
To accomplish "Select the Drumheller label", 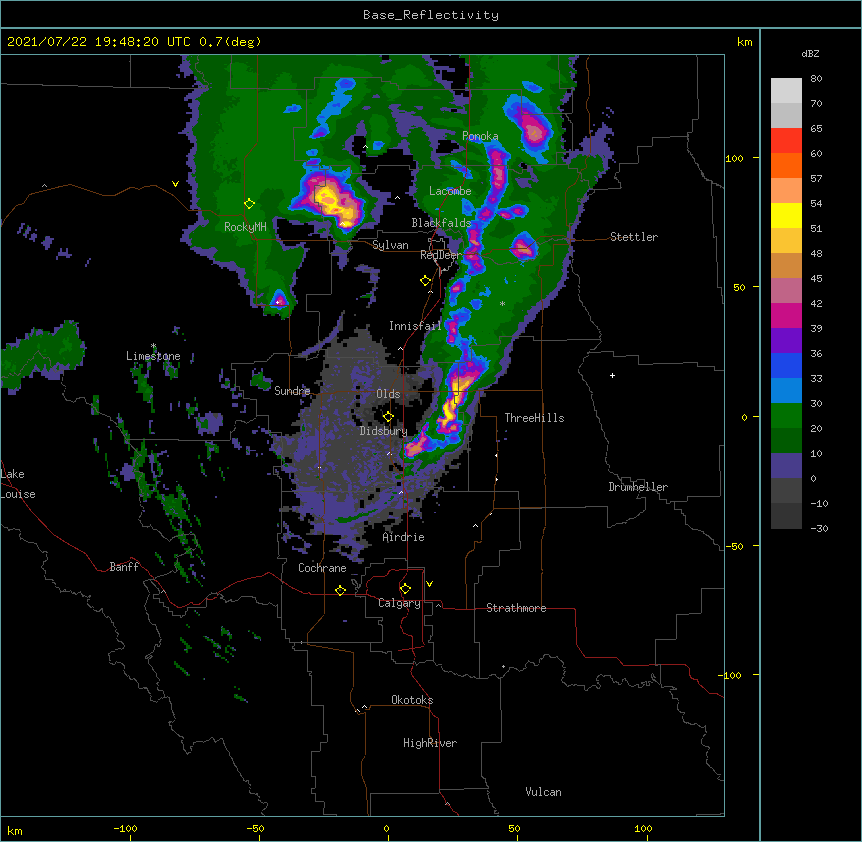I will click(x=638, y=487).
